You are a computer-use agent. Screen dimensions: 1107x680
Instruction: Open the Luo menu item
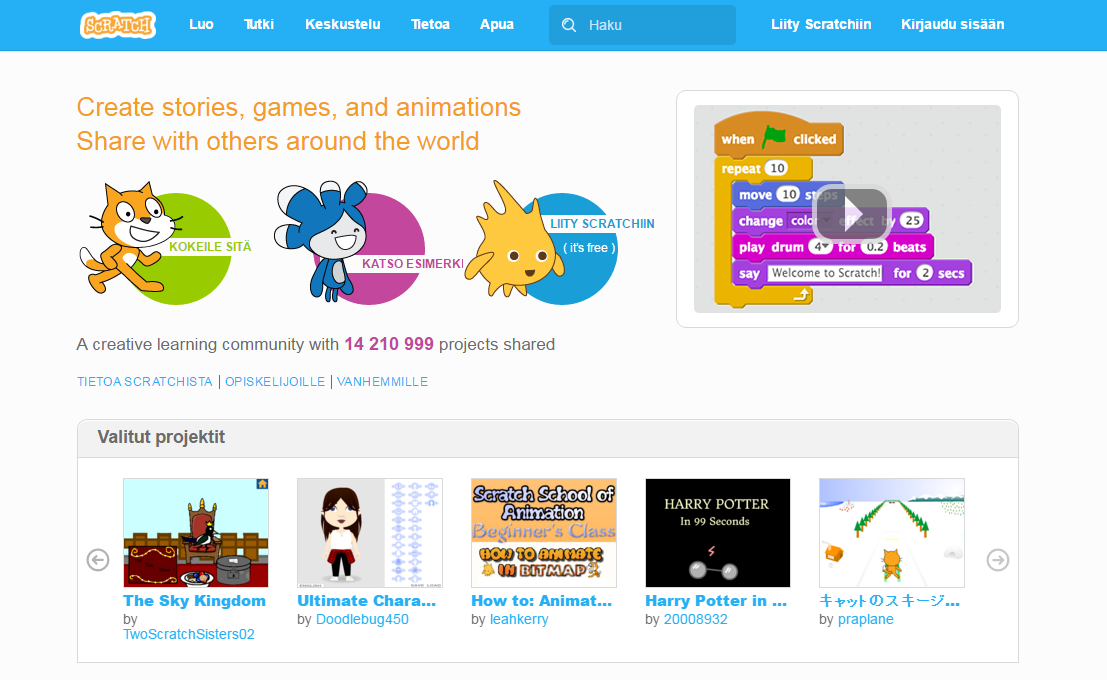tap(201, 25)
